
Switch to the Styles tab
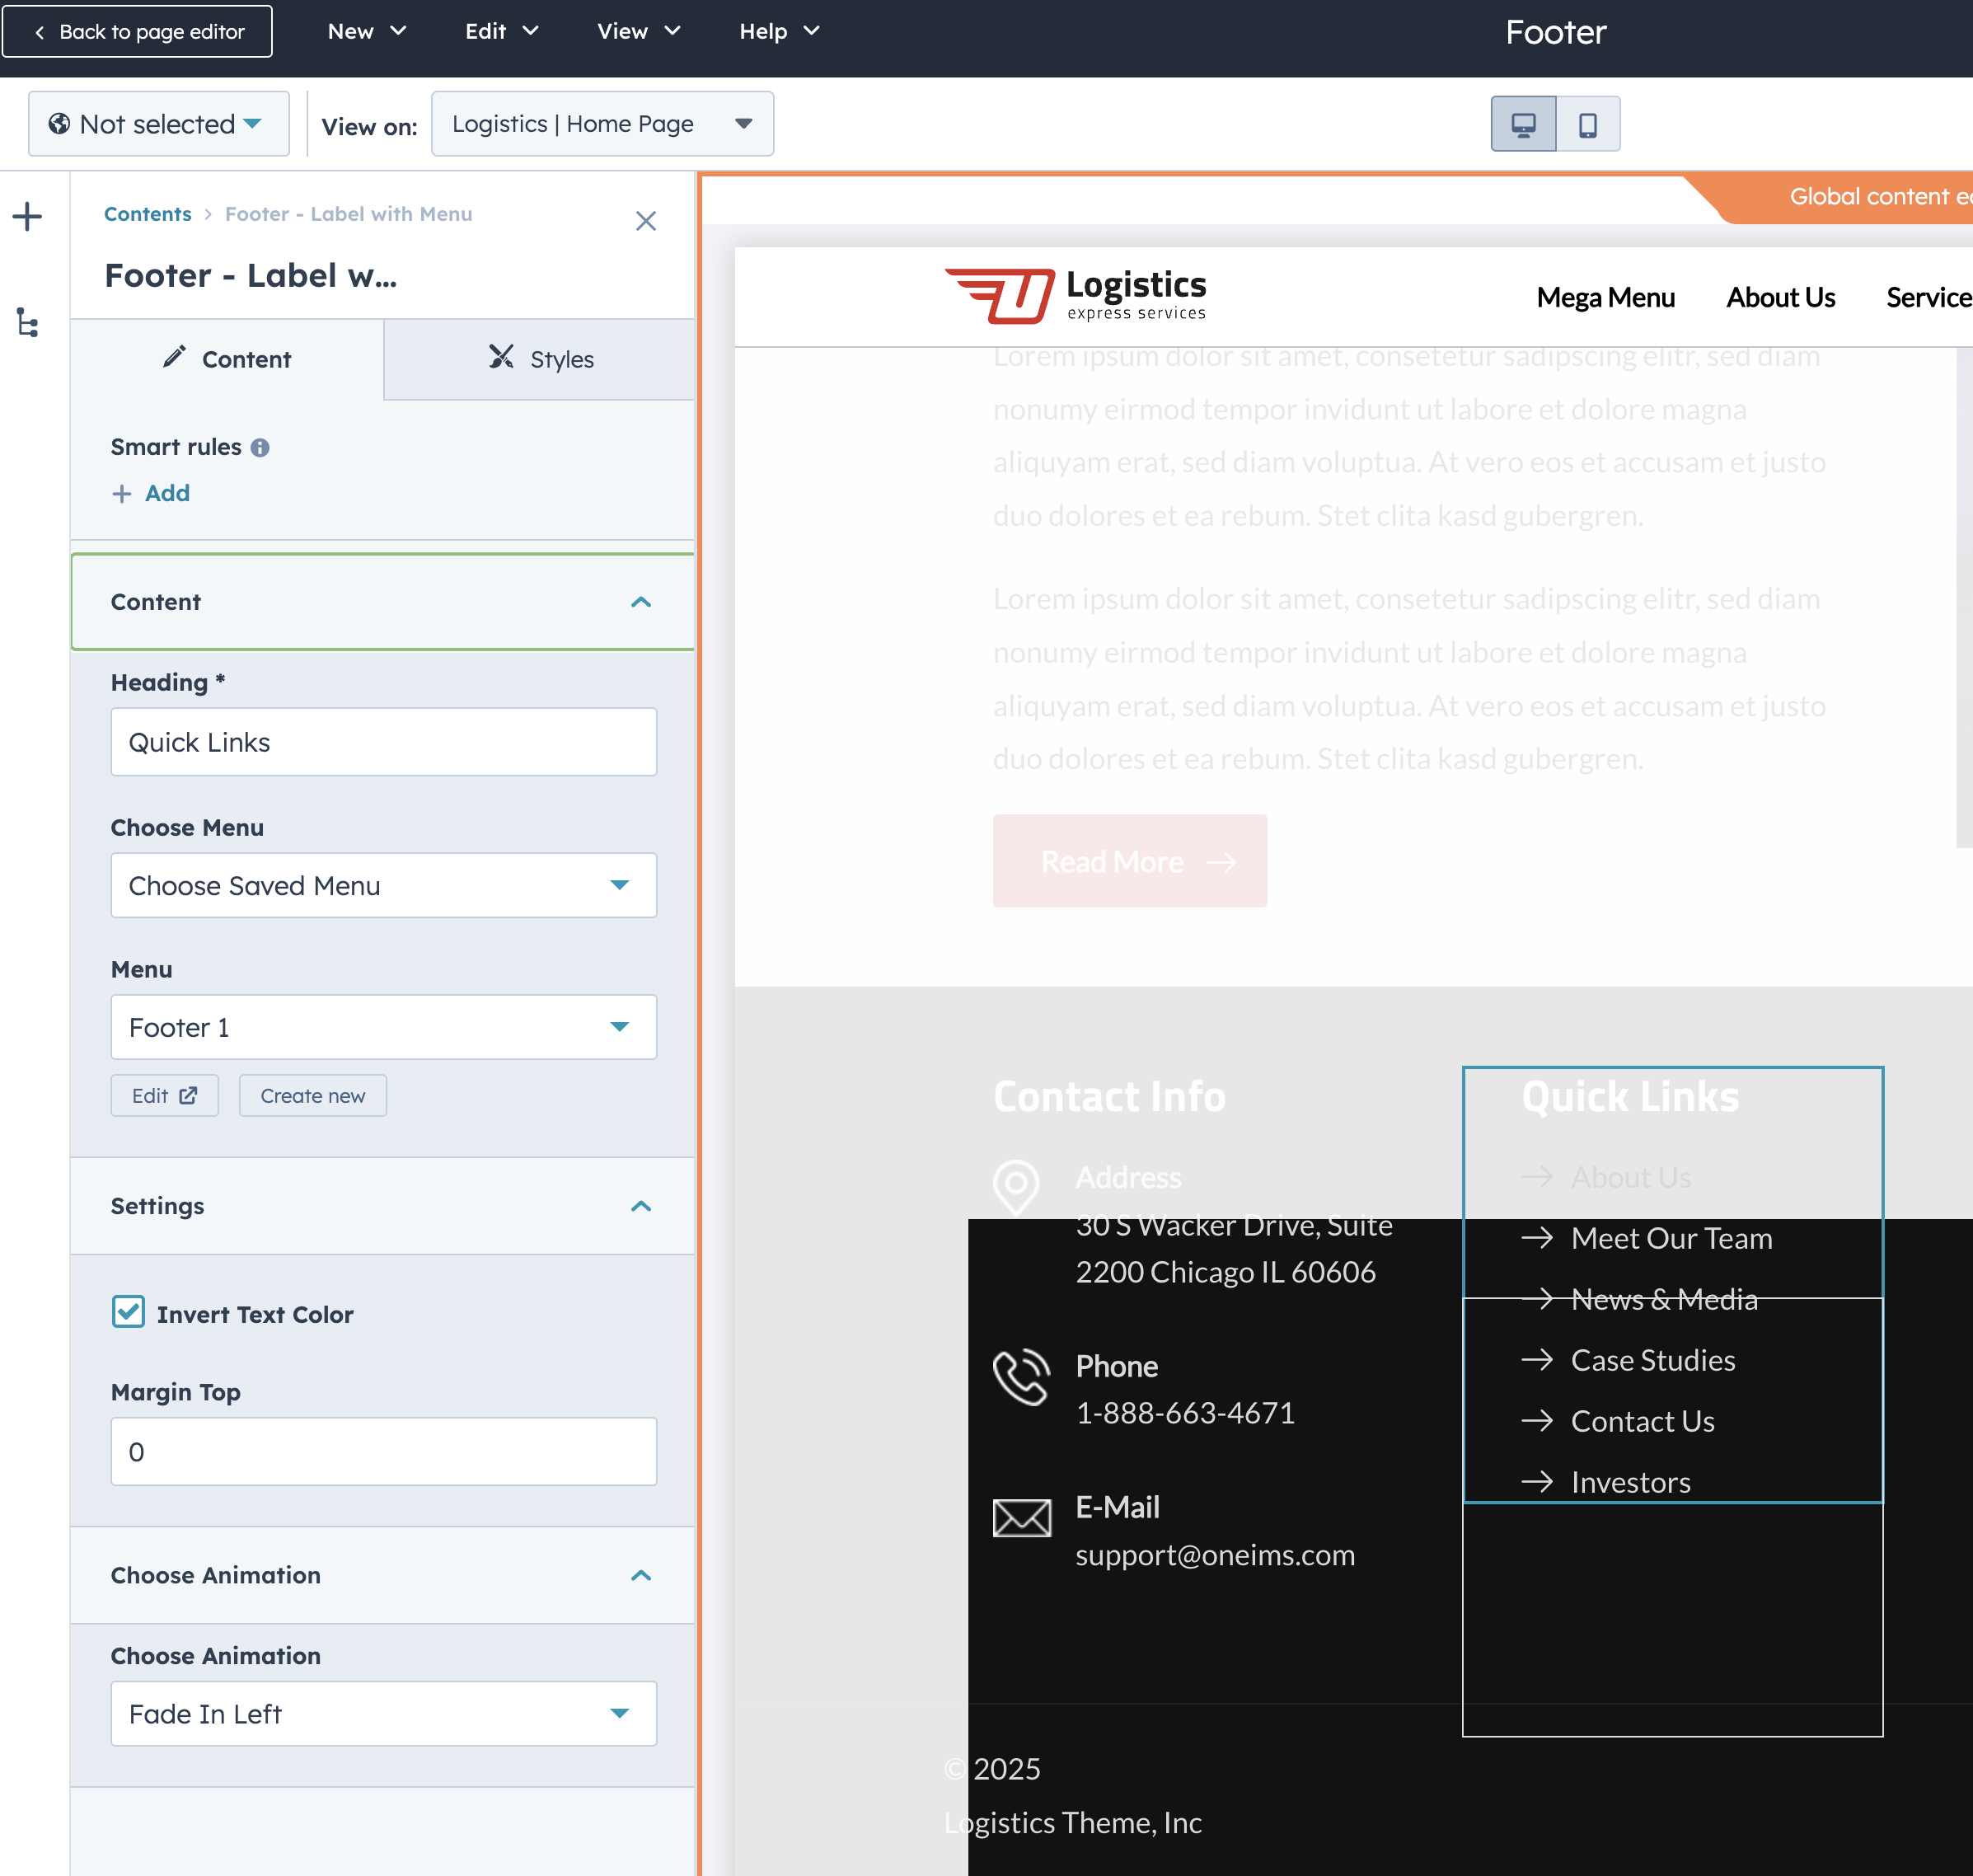[540, 359]
